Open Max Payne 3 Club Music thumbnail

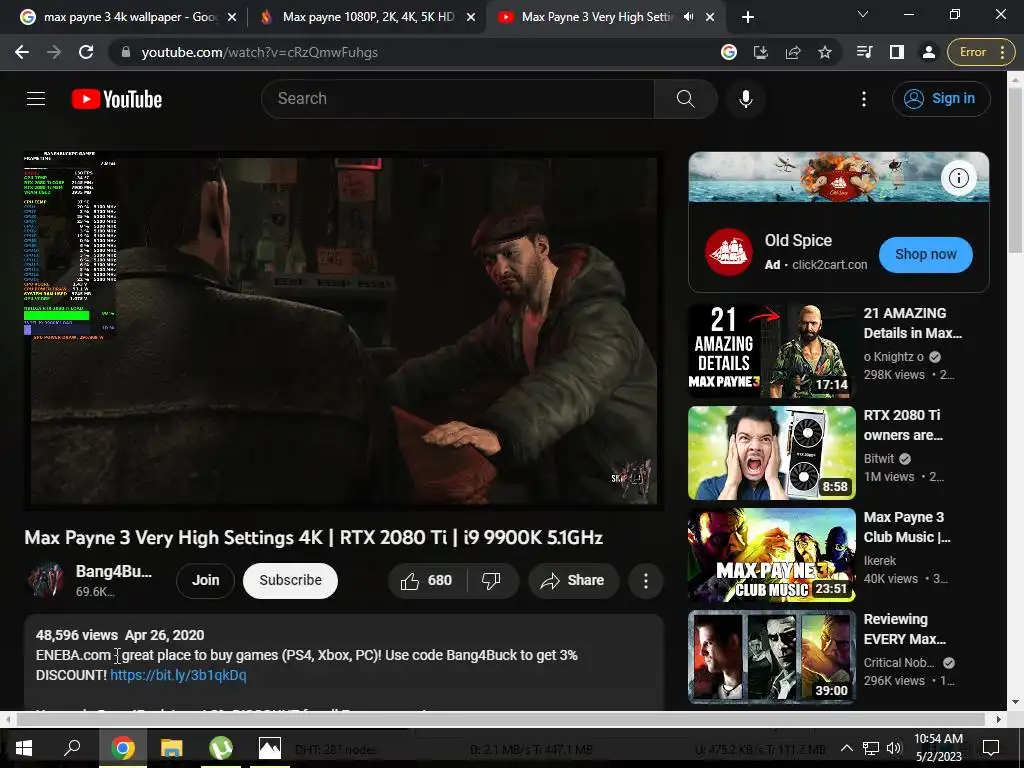(771, 555)
